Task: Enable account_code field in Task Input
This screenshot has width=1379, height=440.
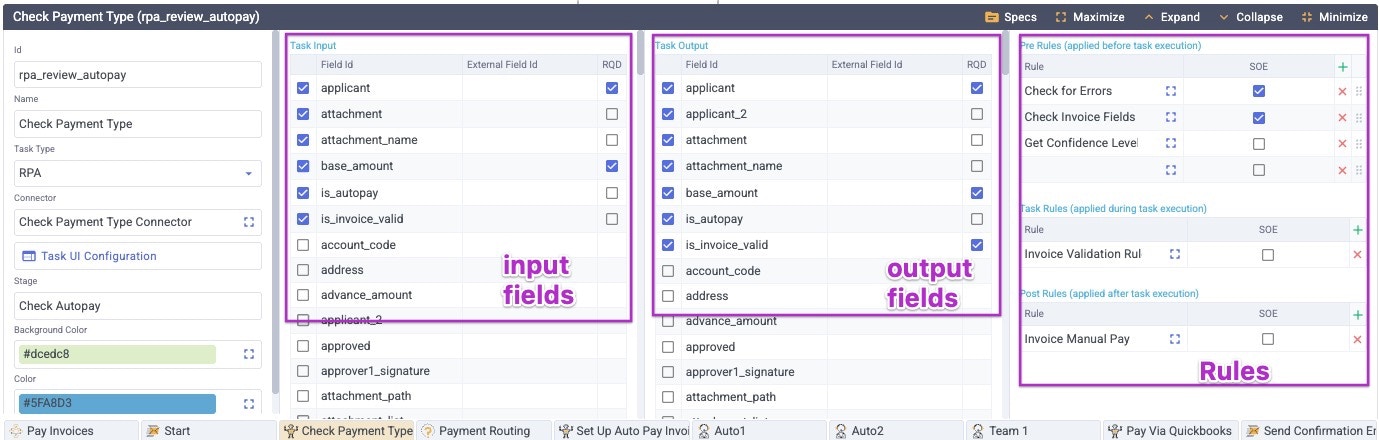Action: click(x=303, y=244)
